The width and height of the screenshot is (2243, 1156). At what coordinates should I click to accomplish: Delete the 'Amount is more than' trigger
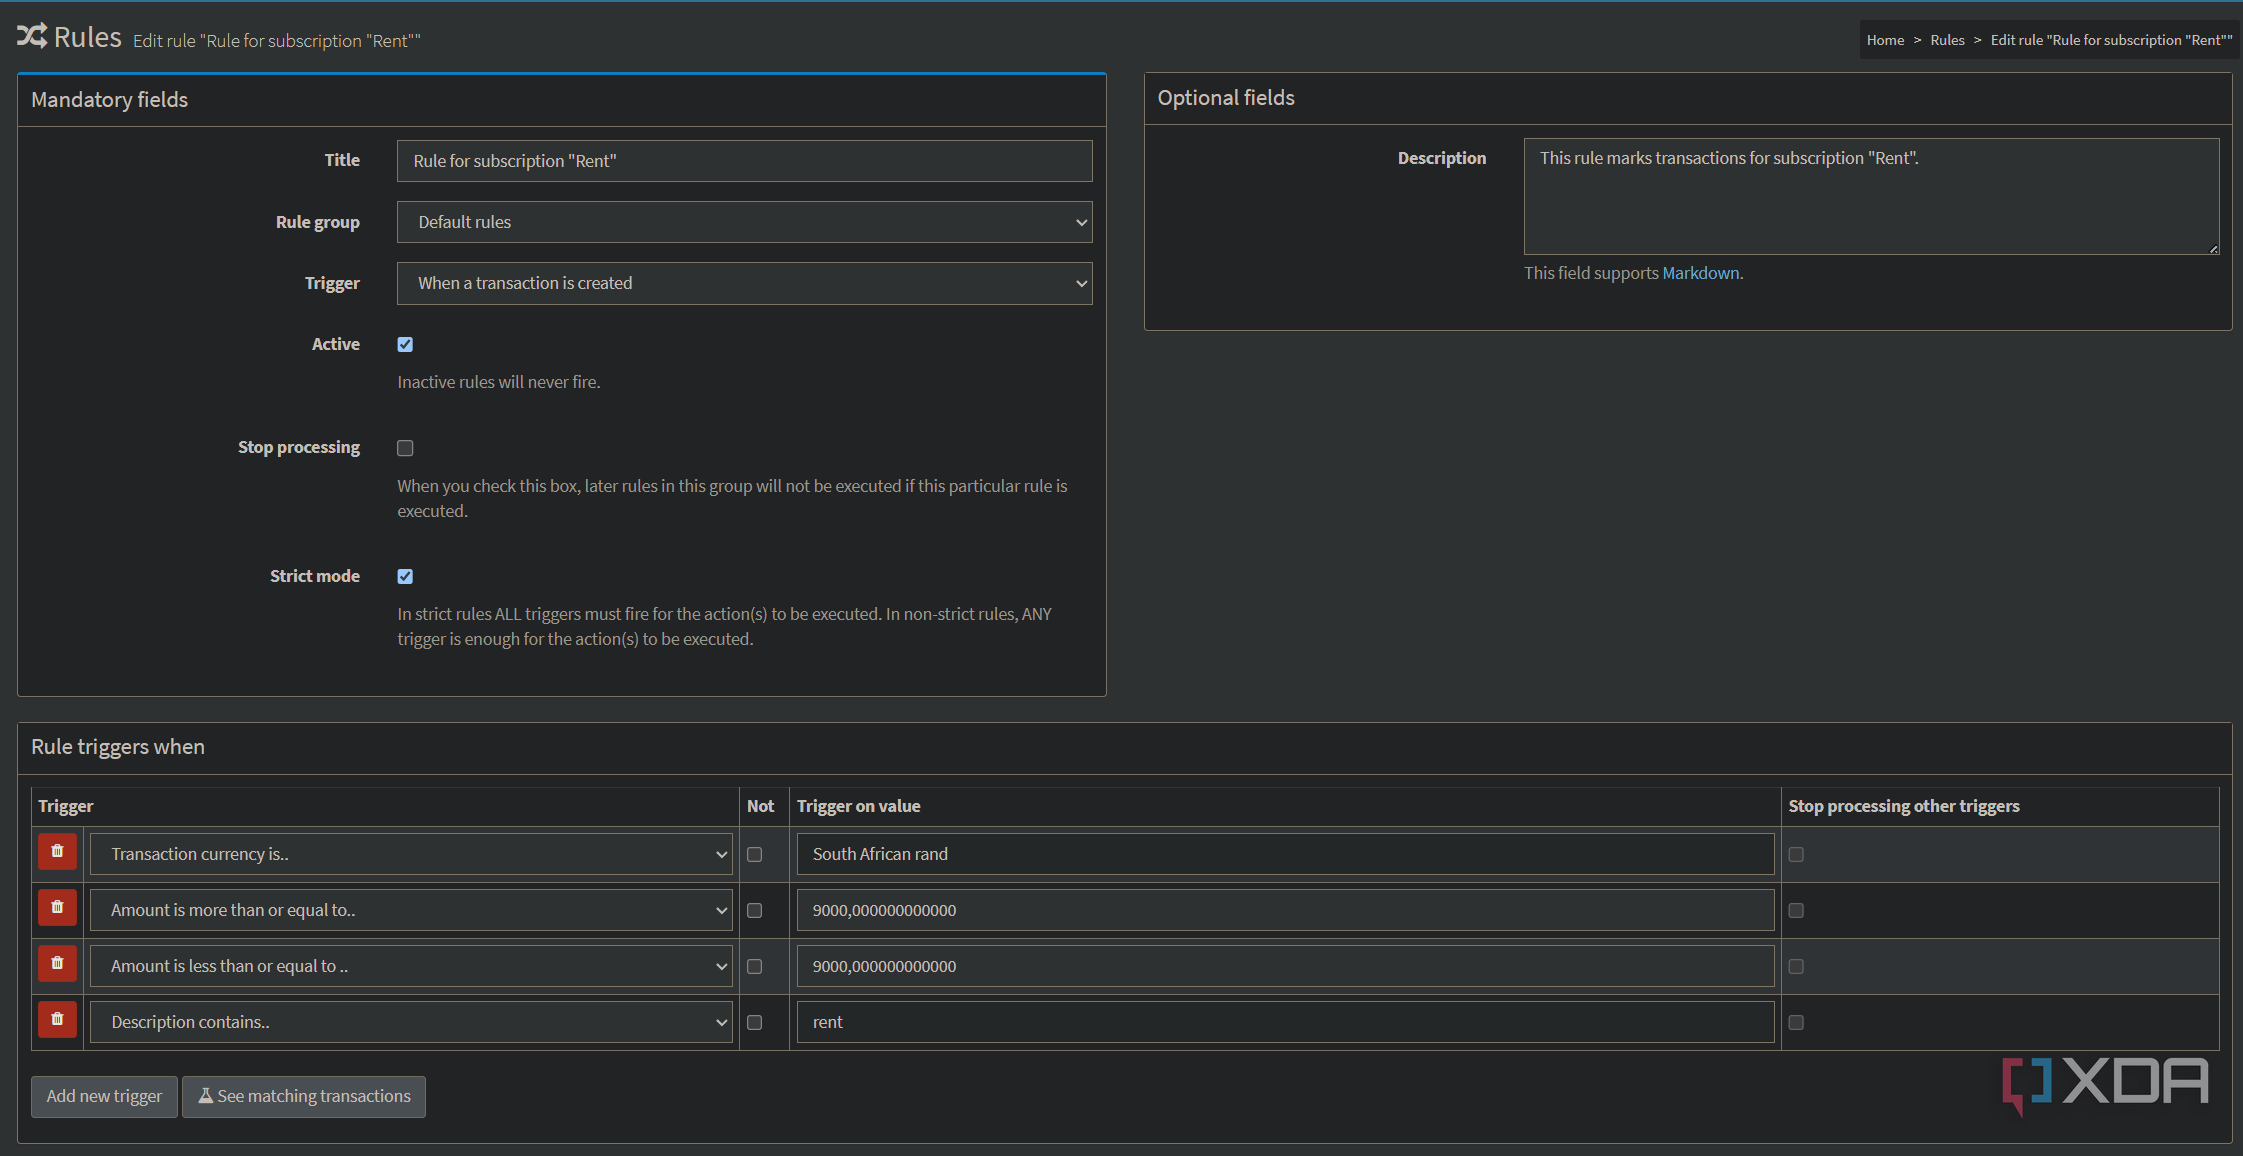[57, 909]
